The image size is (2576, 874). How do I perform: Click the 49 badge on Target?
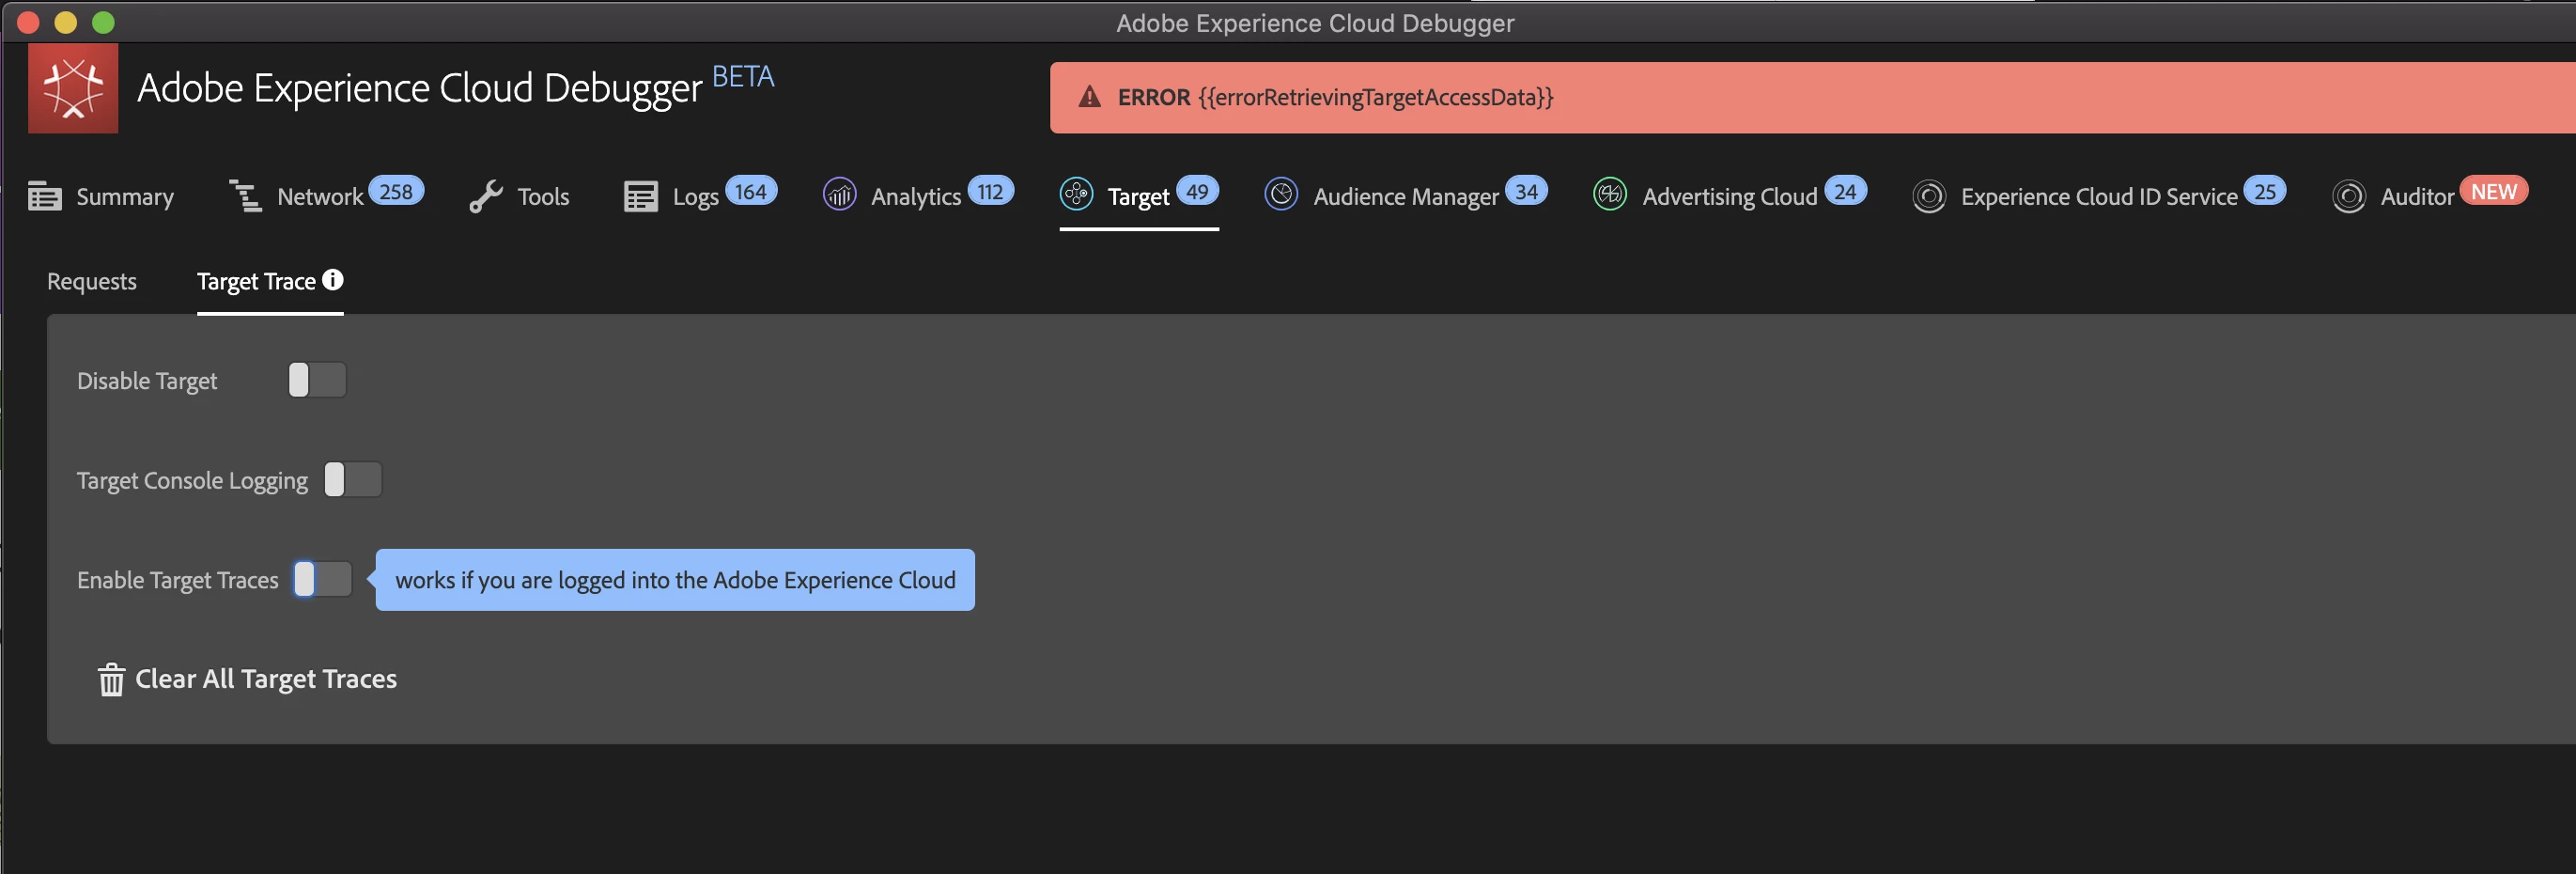pos(1197,191)
